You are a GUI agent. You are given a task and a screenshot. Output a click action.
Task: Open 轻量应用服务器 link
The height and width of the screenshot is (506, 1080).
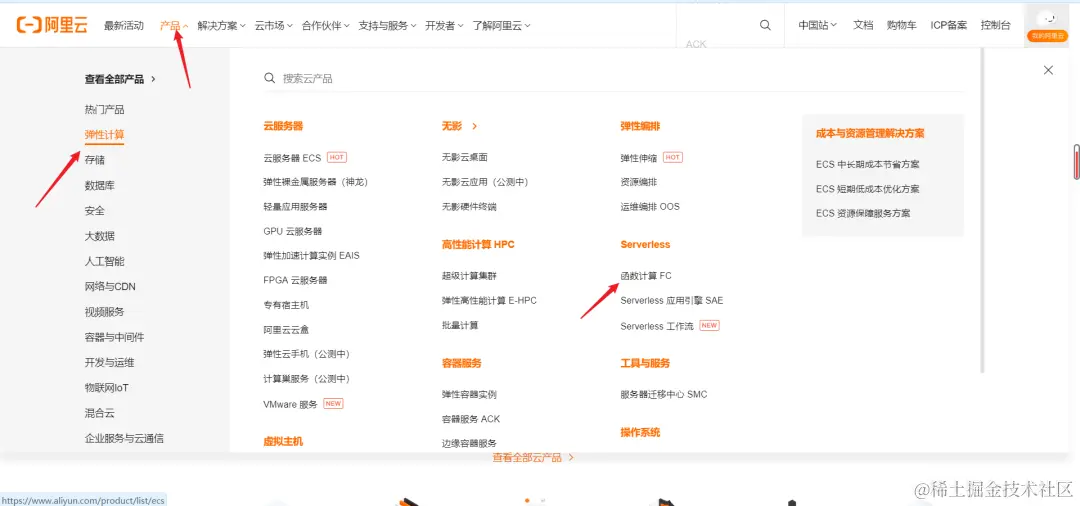(x=295, y=207)
